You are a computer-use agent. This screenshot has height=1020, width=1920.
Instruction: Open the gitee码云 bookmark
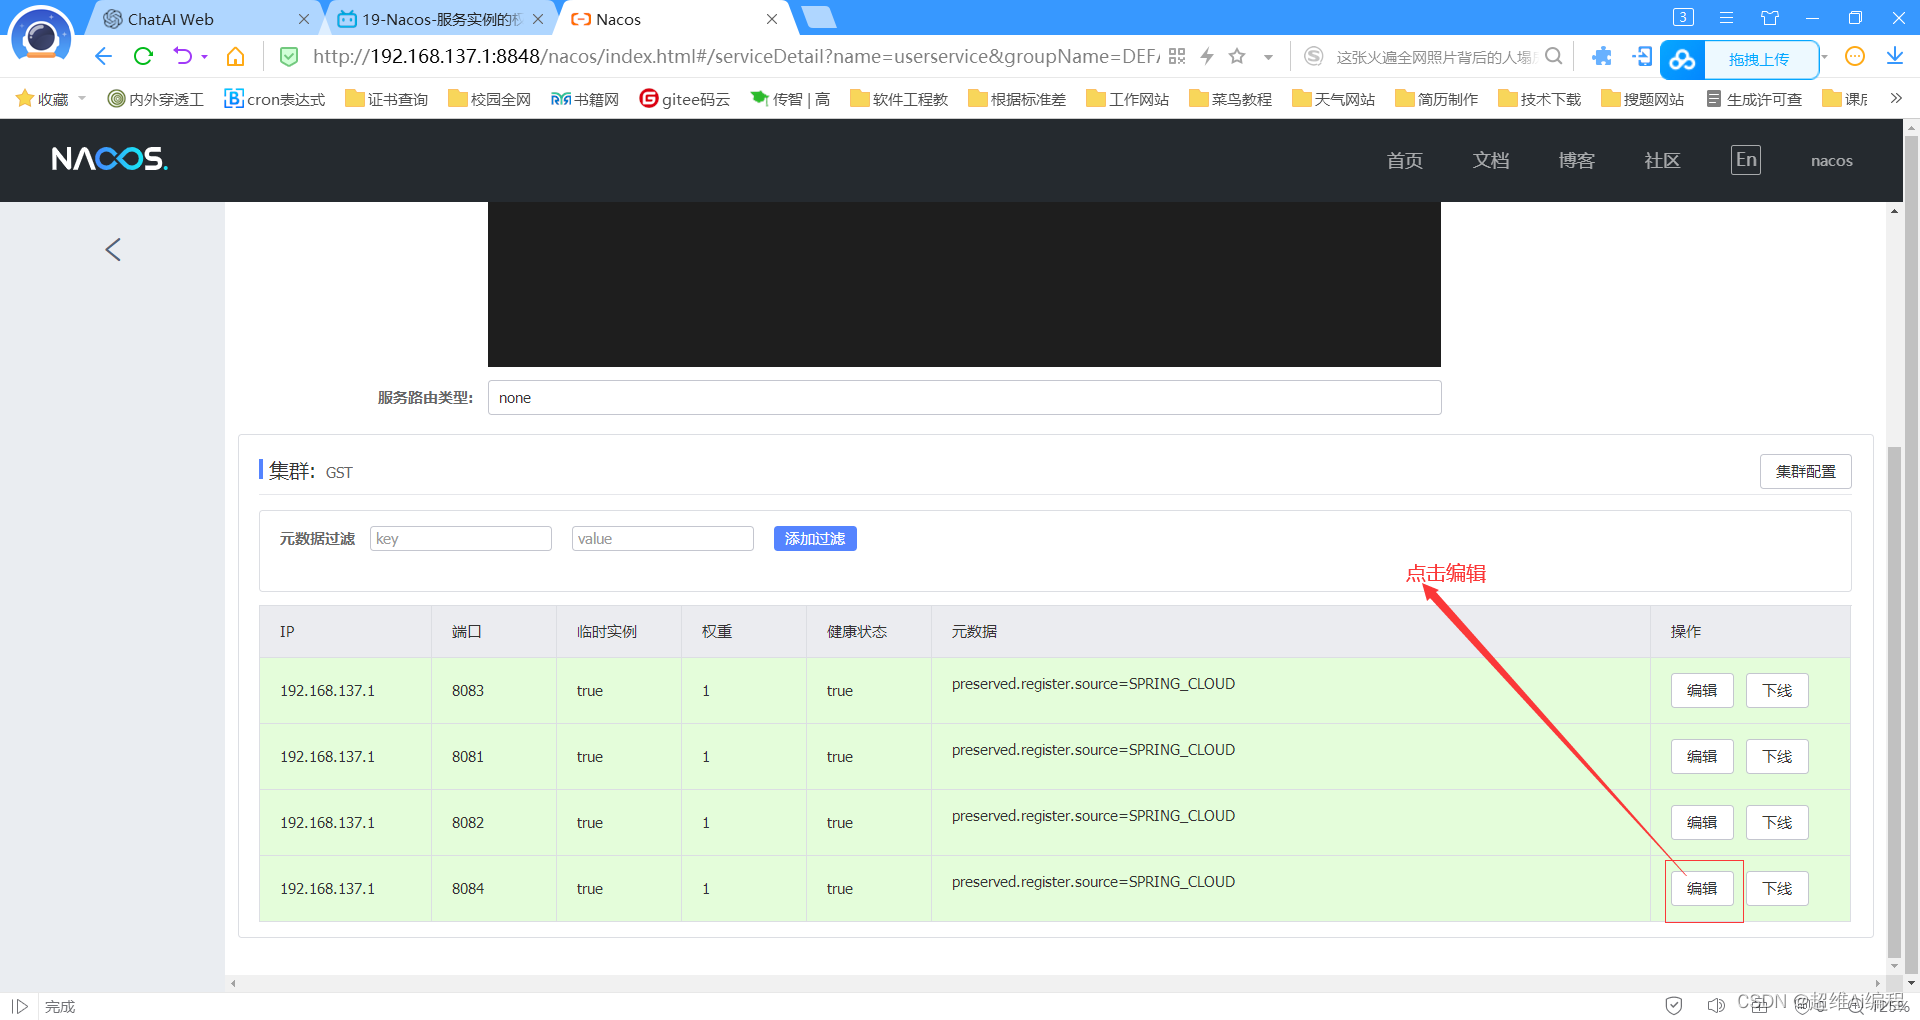(685, 98)
